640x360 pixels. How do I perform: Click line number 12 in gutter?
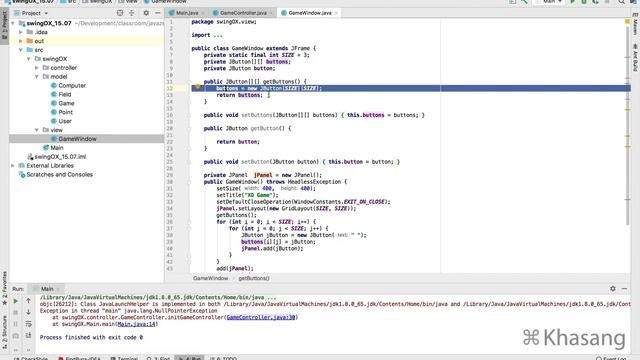[x=170, y=88]
